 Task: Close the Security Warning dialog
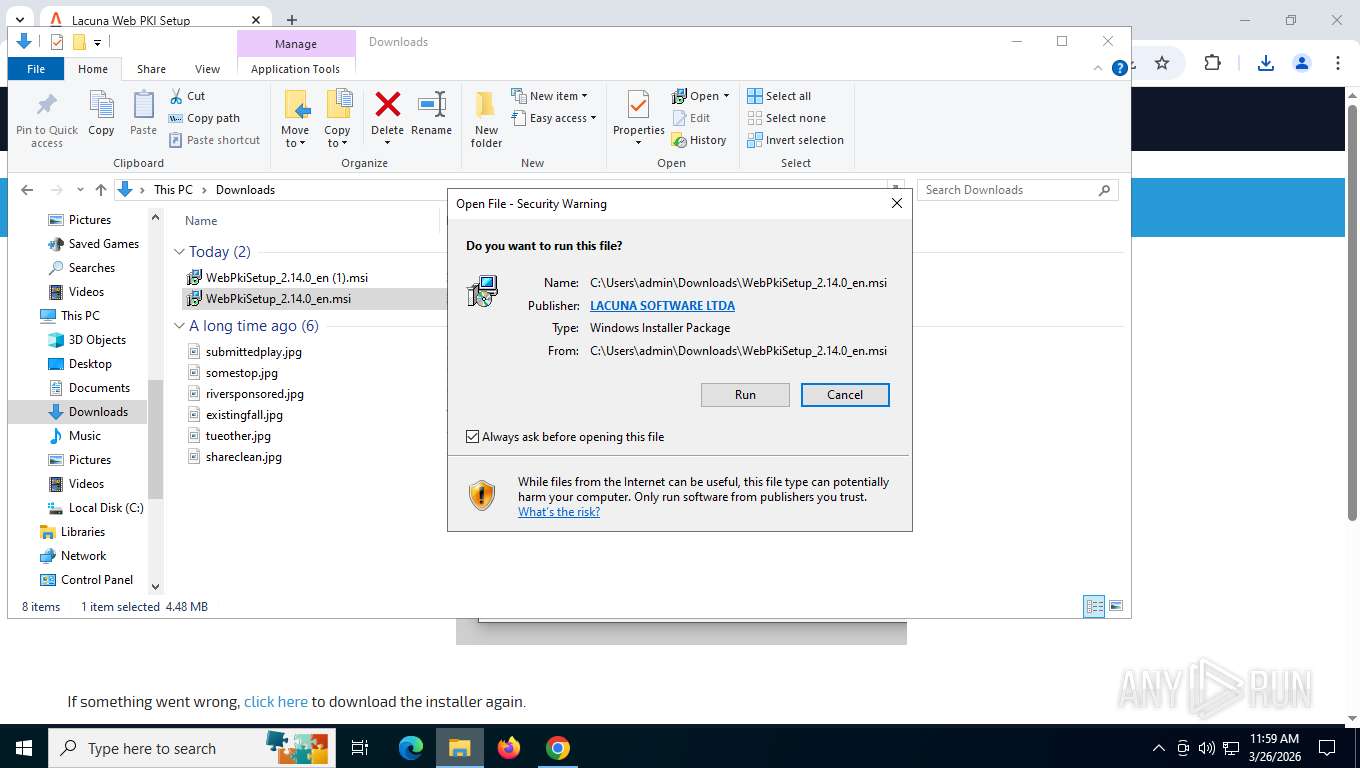point(897,203)
